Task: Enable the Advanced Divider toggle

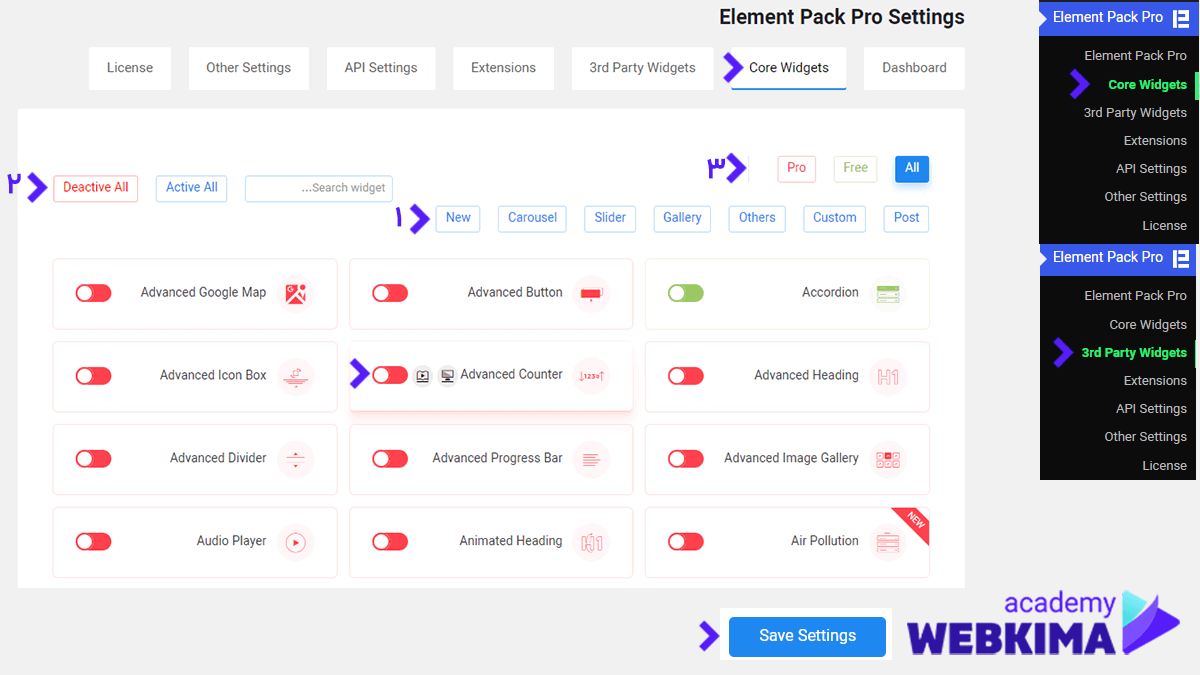Action: click(94, 459)
